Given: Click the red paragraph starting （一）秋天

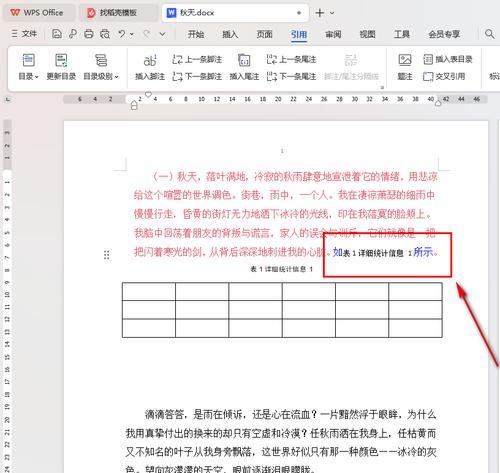Looking at the screenshot, I should click(285, 214).
